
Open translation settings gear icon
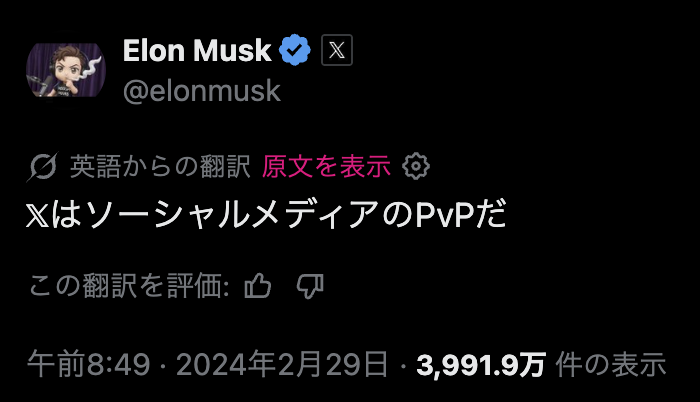pos(415,166)
